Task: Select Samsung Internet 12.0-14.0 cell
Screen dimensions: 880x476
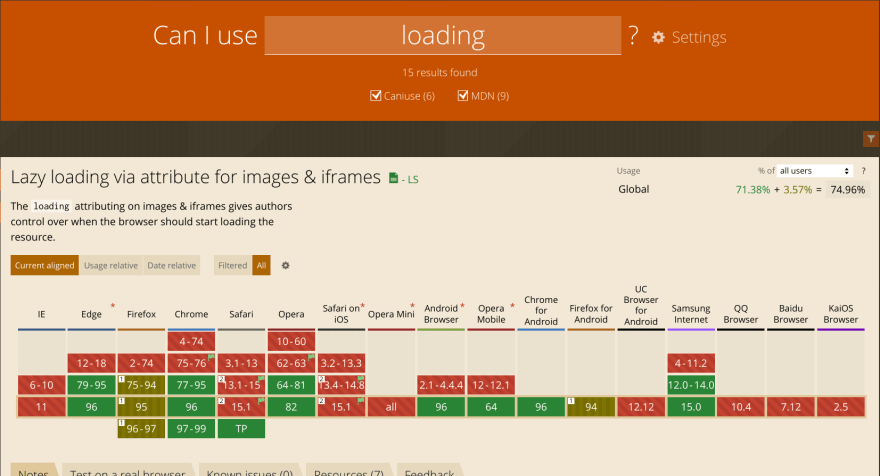Action: (x=691, y=385)
